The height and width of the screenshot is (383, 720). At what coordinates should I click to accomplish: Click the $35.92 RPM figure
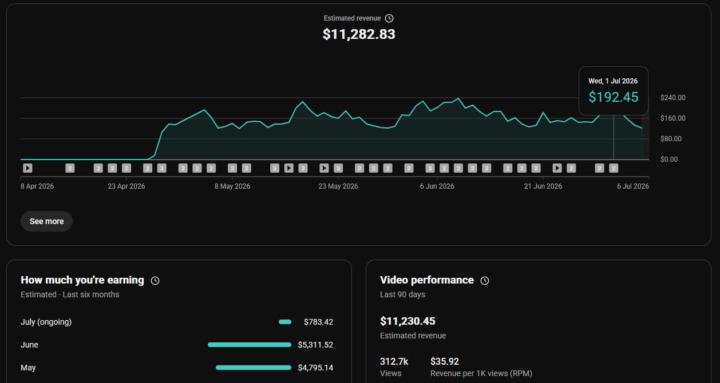pos(444,362)
